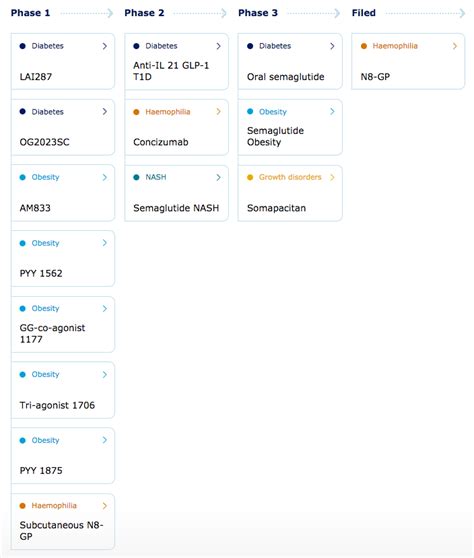Click orange chevron on N8-GP card
The width and height of the screenshot is (474, 558).
tap(455, 46)
